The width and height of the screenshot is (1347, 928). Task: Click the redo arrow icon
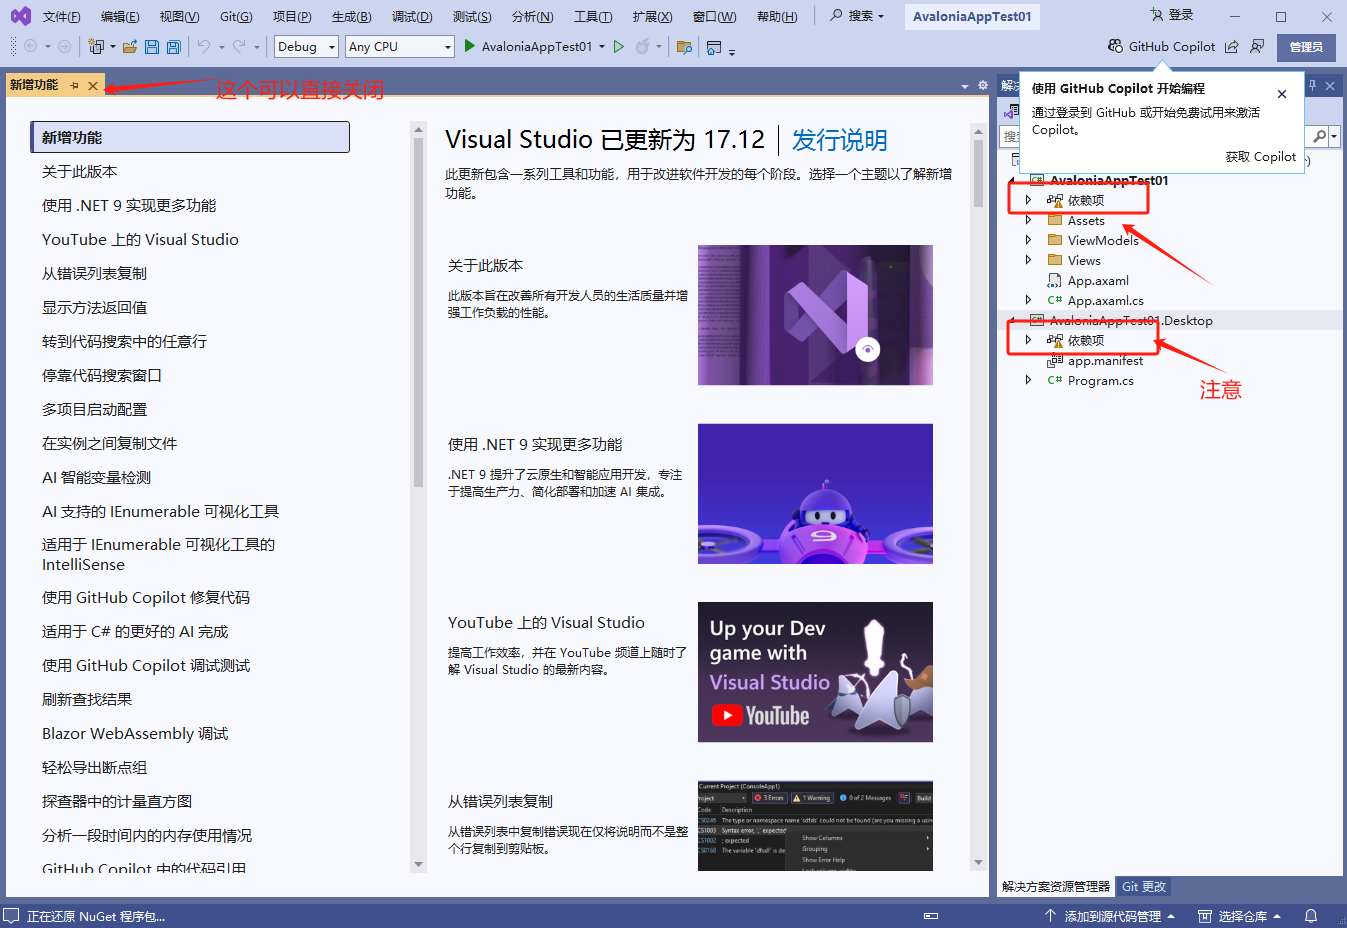coord(239,47)
